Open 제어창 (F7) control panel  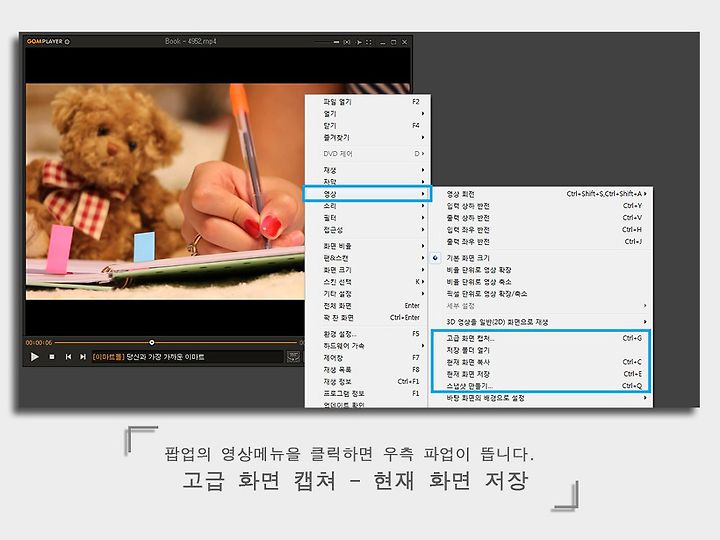click(367, 358)
